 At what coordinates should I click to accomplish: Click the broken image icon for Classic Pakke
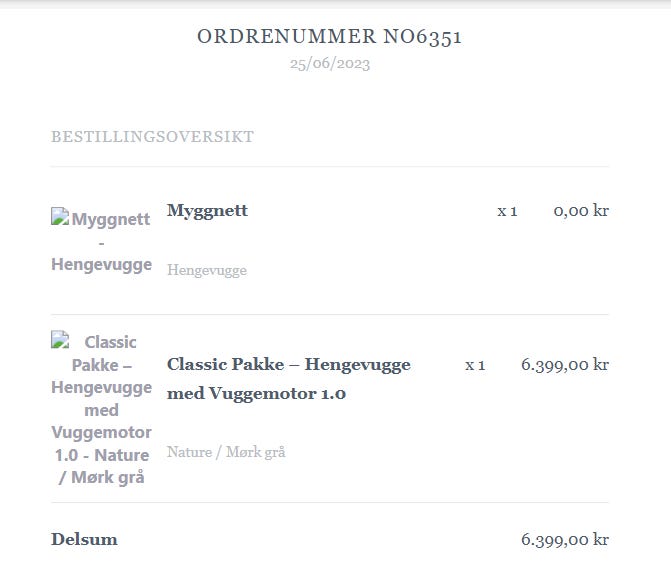pyautogui.click(x=60, y=340)
